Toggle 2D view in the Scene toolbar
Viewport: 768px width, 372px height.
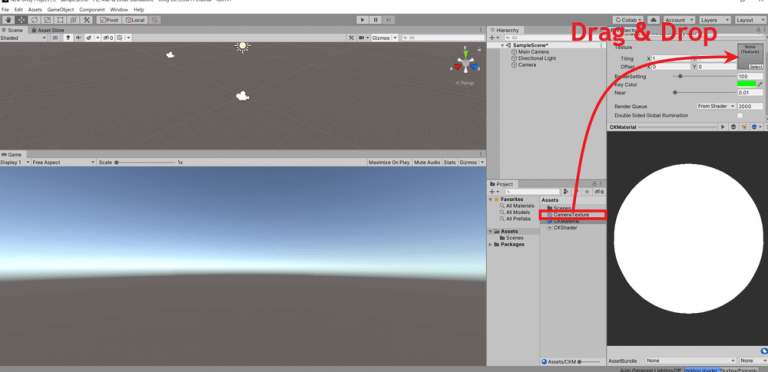tap(55, 38)
